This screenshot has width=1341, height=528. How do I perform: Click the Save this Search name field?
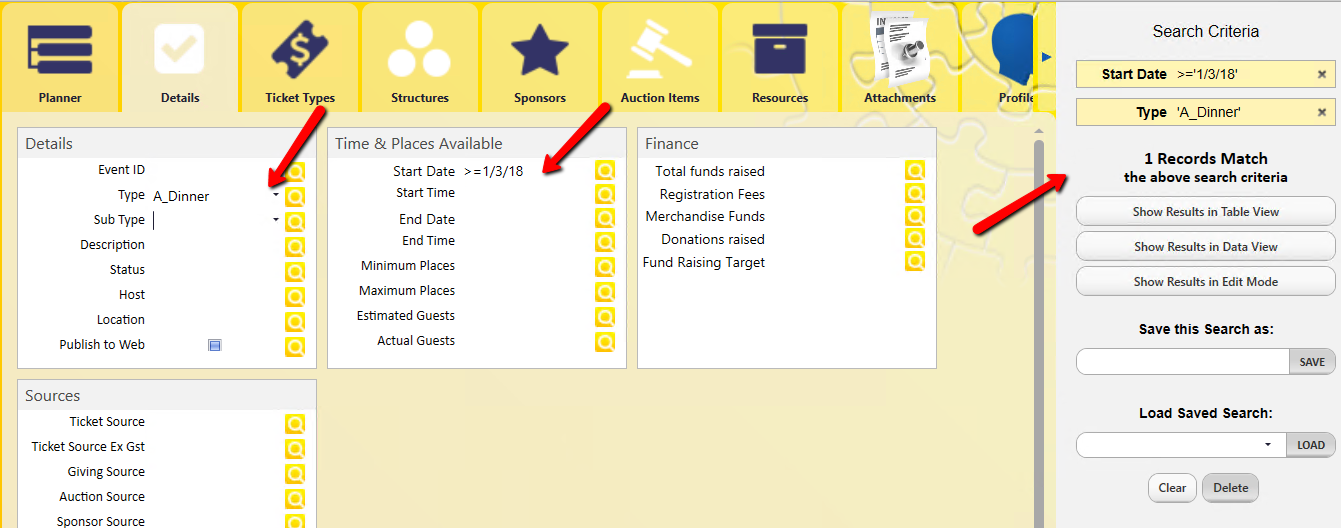click(x=1182, y=362)
